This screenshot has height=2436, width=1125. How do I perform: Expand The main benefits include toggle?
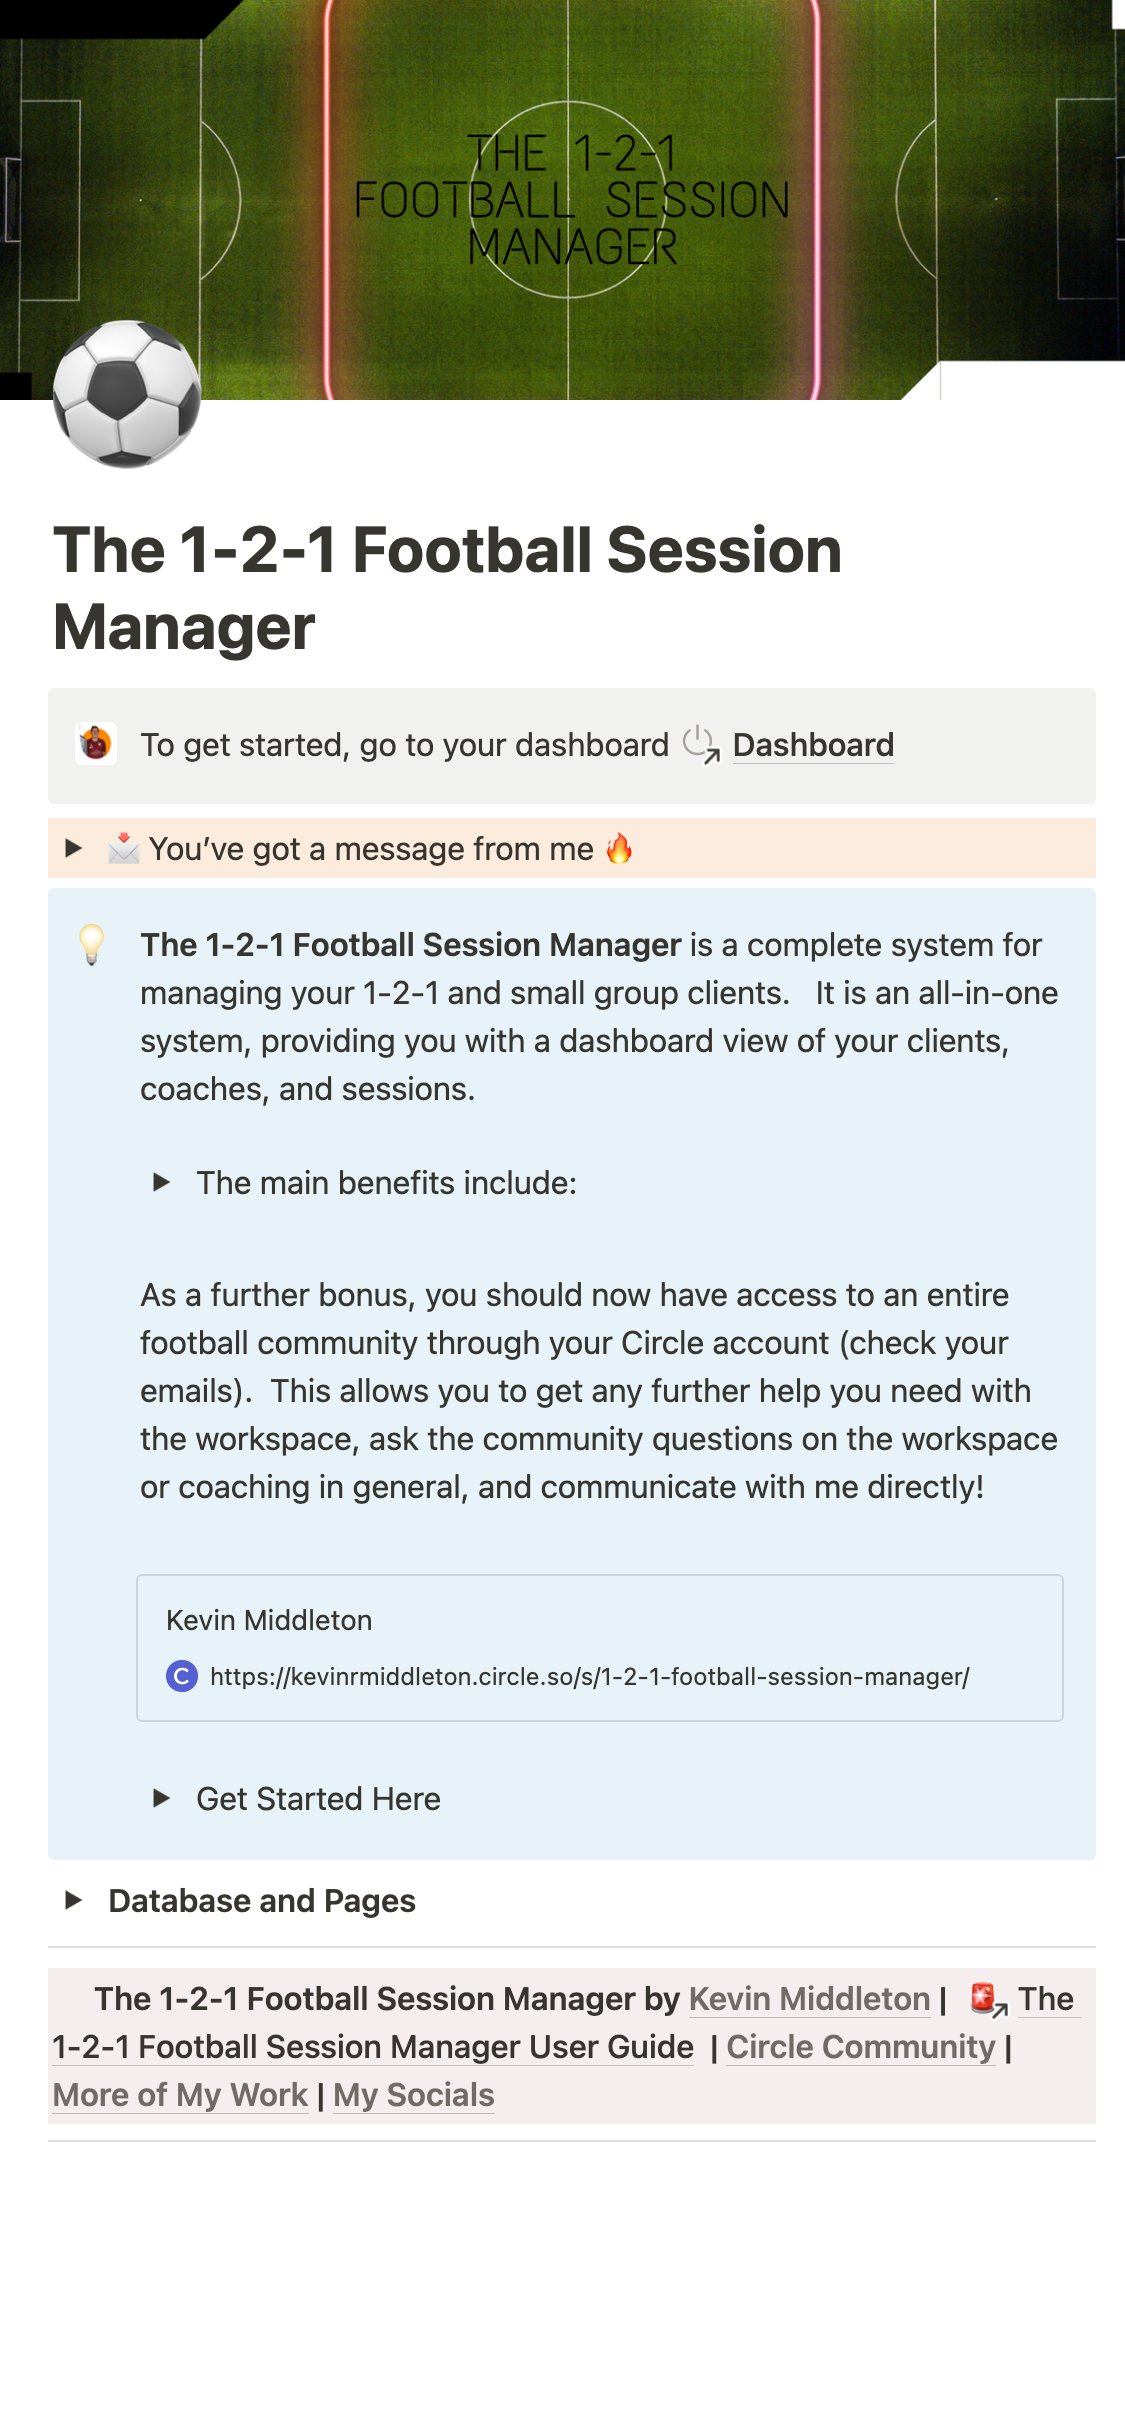click(161, 1183)
